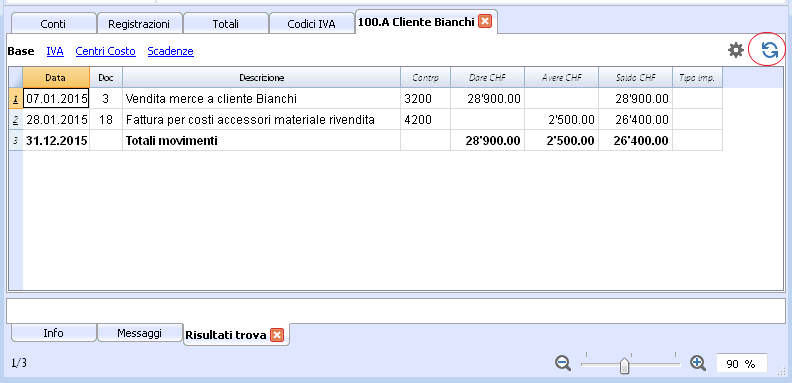The width and height of the screenshot is (792, 383).
Task: Click the zoom in magnifier icon
Action: click(698, 363)
